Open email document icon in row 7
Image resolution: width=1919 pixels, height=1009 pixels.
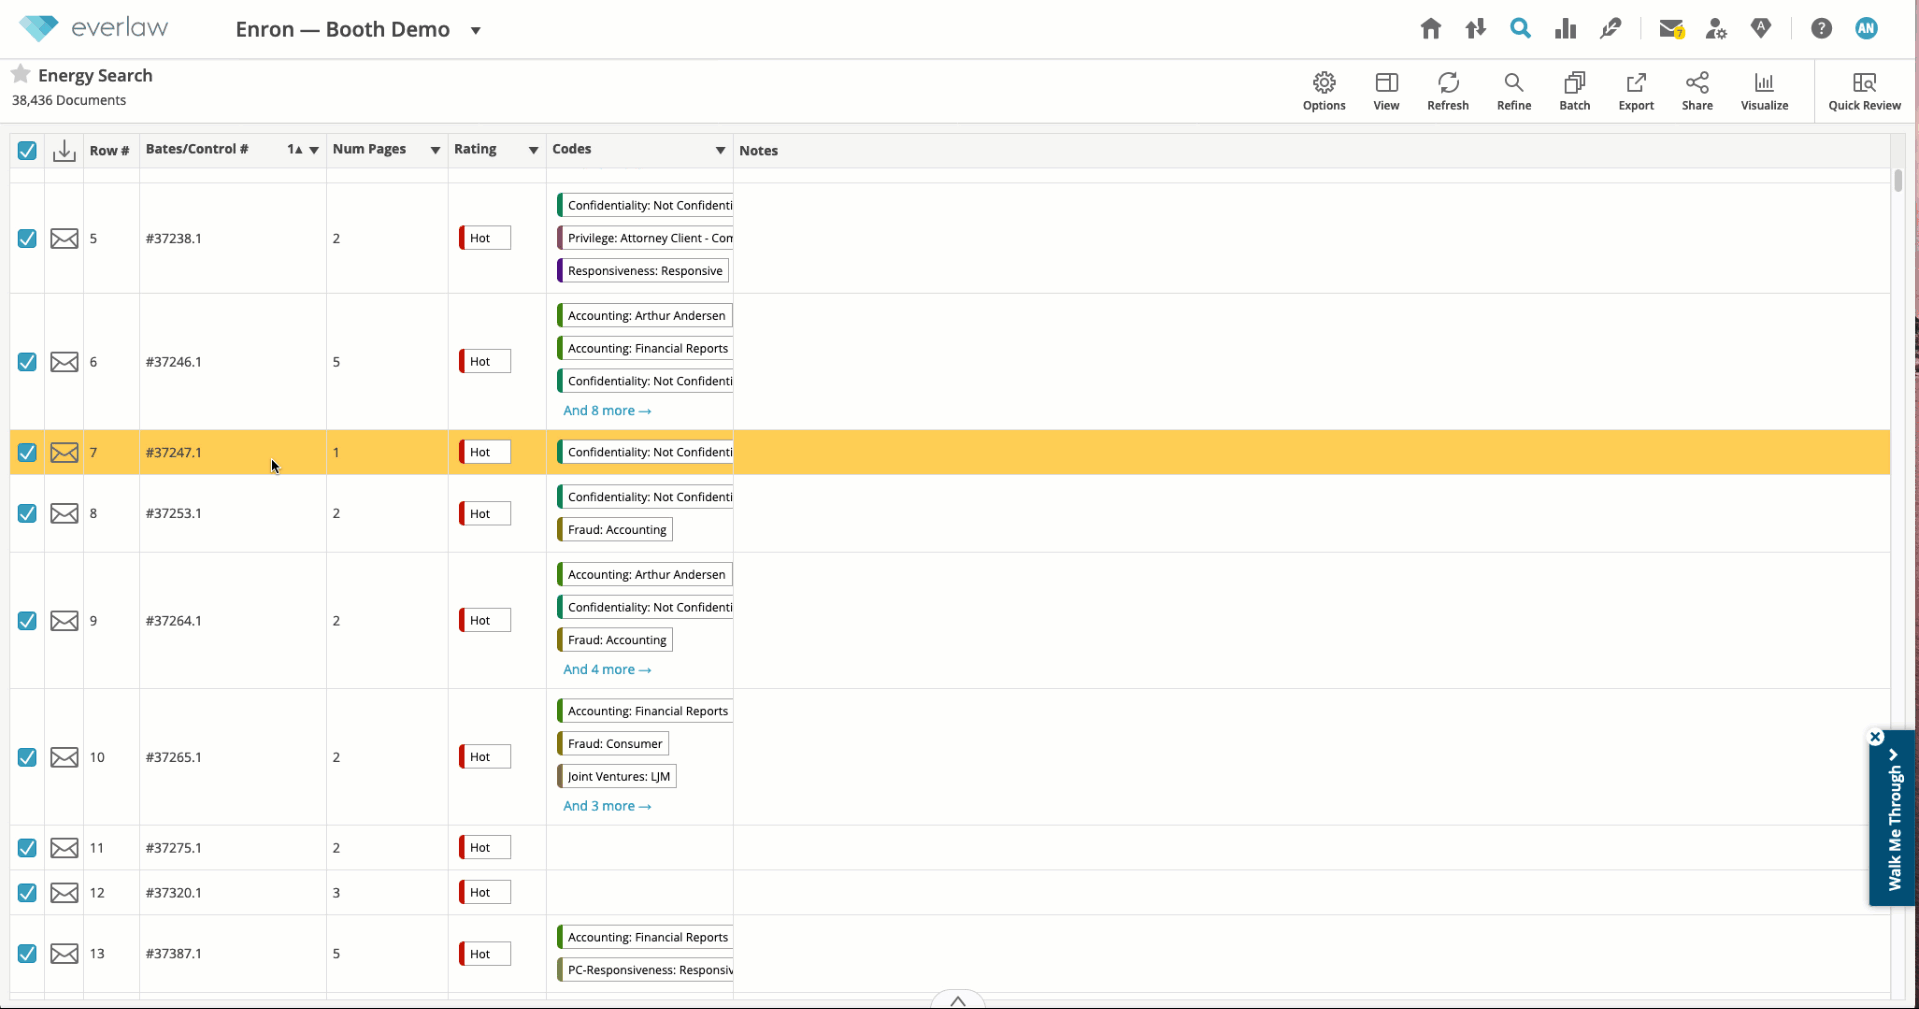(64, 452)
